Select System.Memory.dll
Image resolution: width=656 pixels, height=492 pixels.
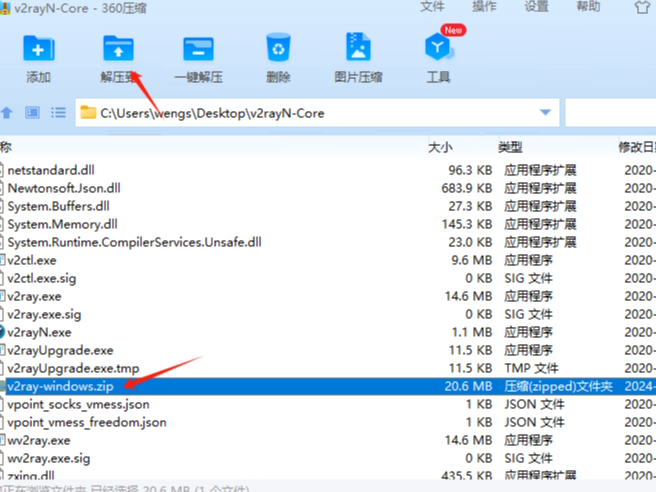[x=62, y=224]
